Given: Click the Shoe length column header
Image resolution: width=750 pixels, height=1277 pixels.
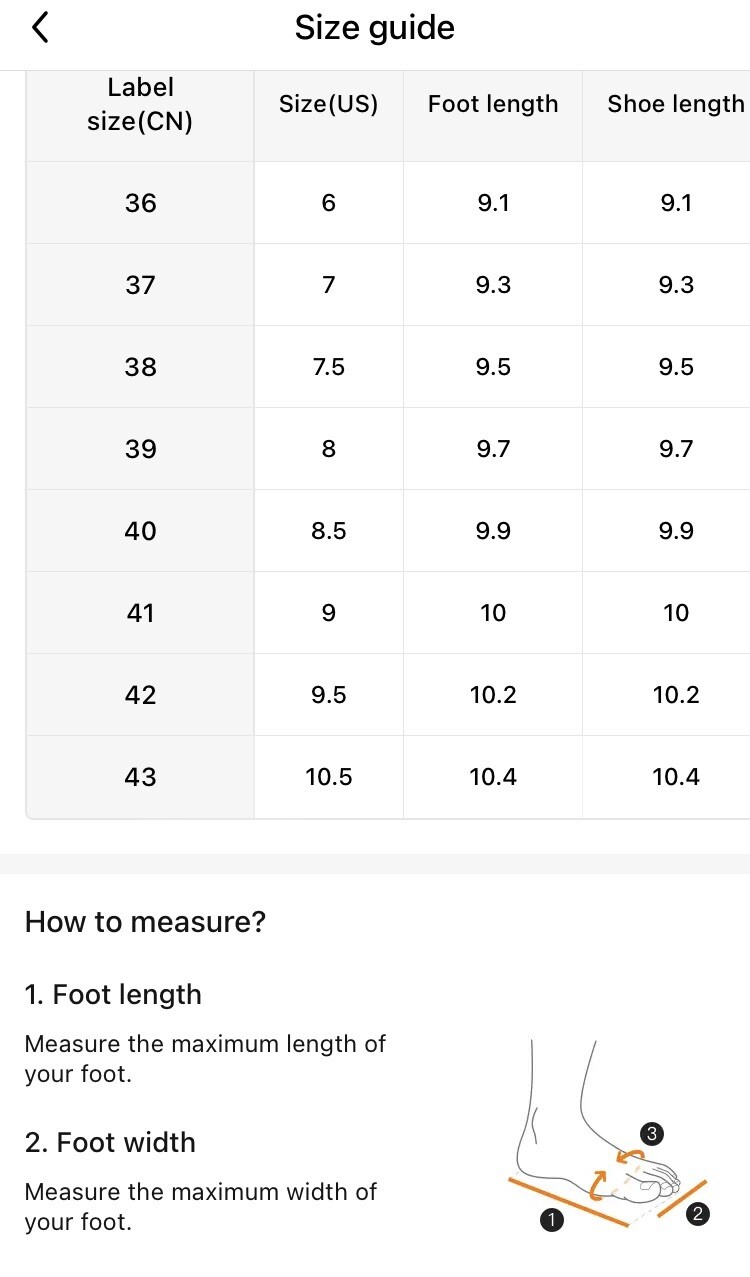Looking at the screenshot, I should [676, 105].
